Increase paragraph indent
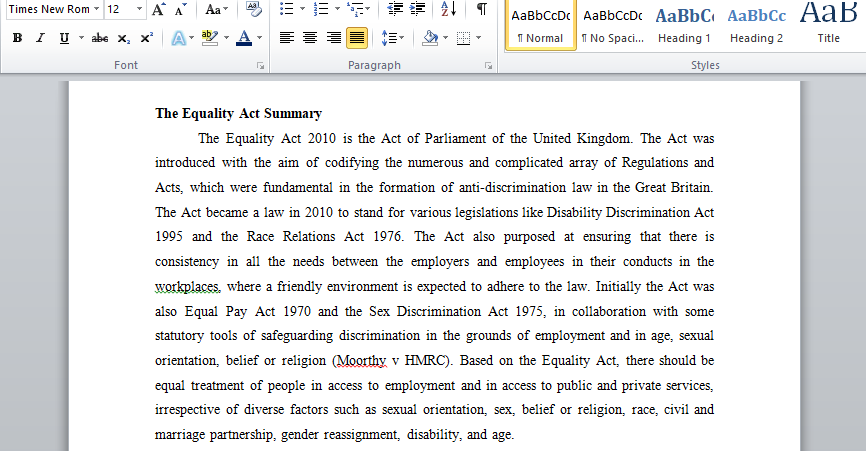This screenshot has height=451, width=866. point(418,9)
